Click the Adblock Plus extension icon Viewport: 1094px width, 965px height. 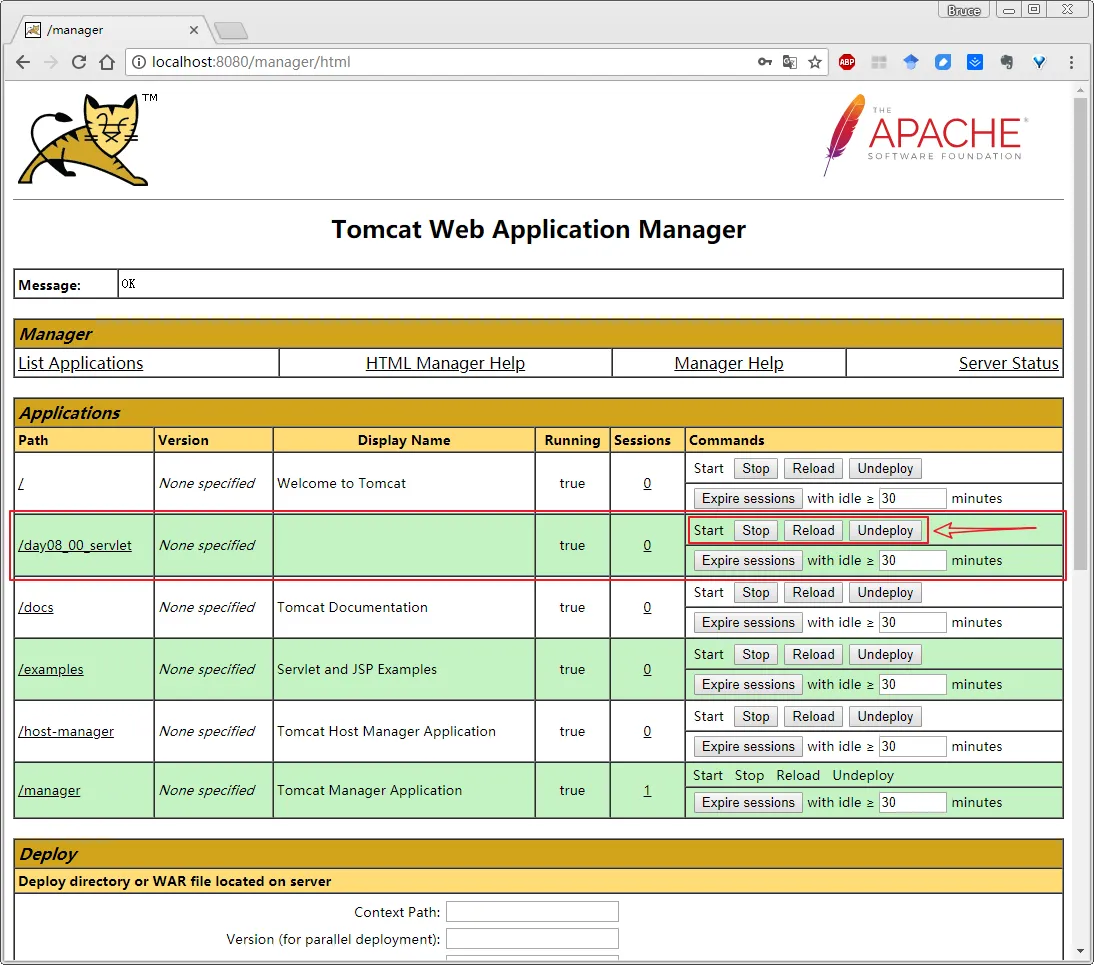pyautogui.click(x=847, y=62)
